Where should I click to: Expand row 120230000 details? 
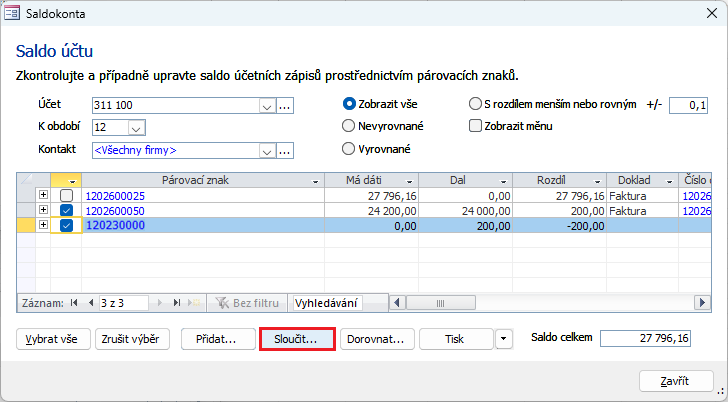[43, 225]
